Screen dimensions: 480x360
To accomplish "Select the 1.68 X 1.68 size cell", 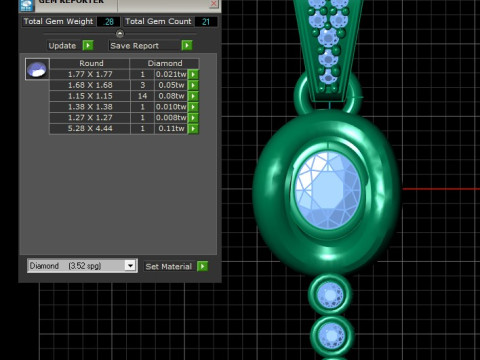I will 90,85.
